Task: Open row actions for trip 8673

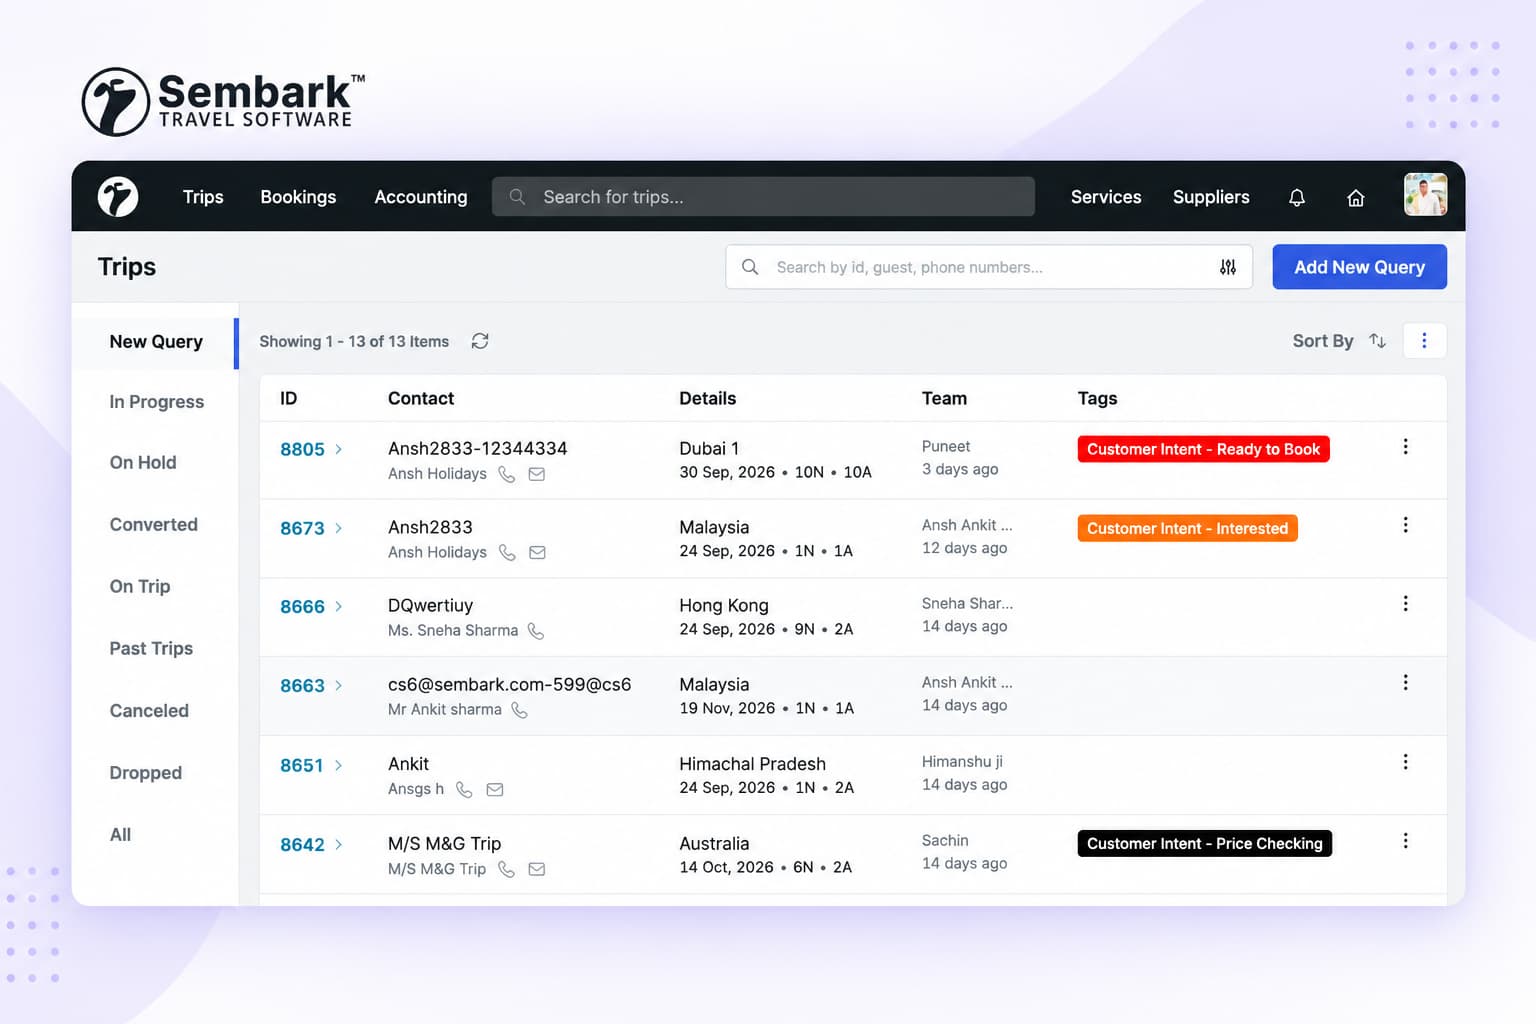Action: [1405, 525]
